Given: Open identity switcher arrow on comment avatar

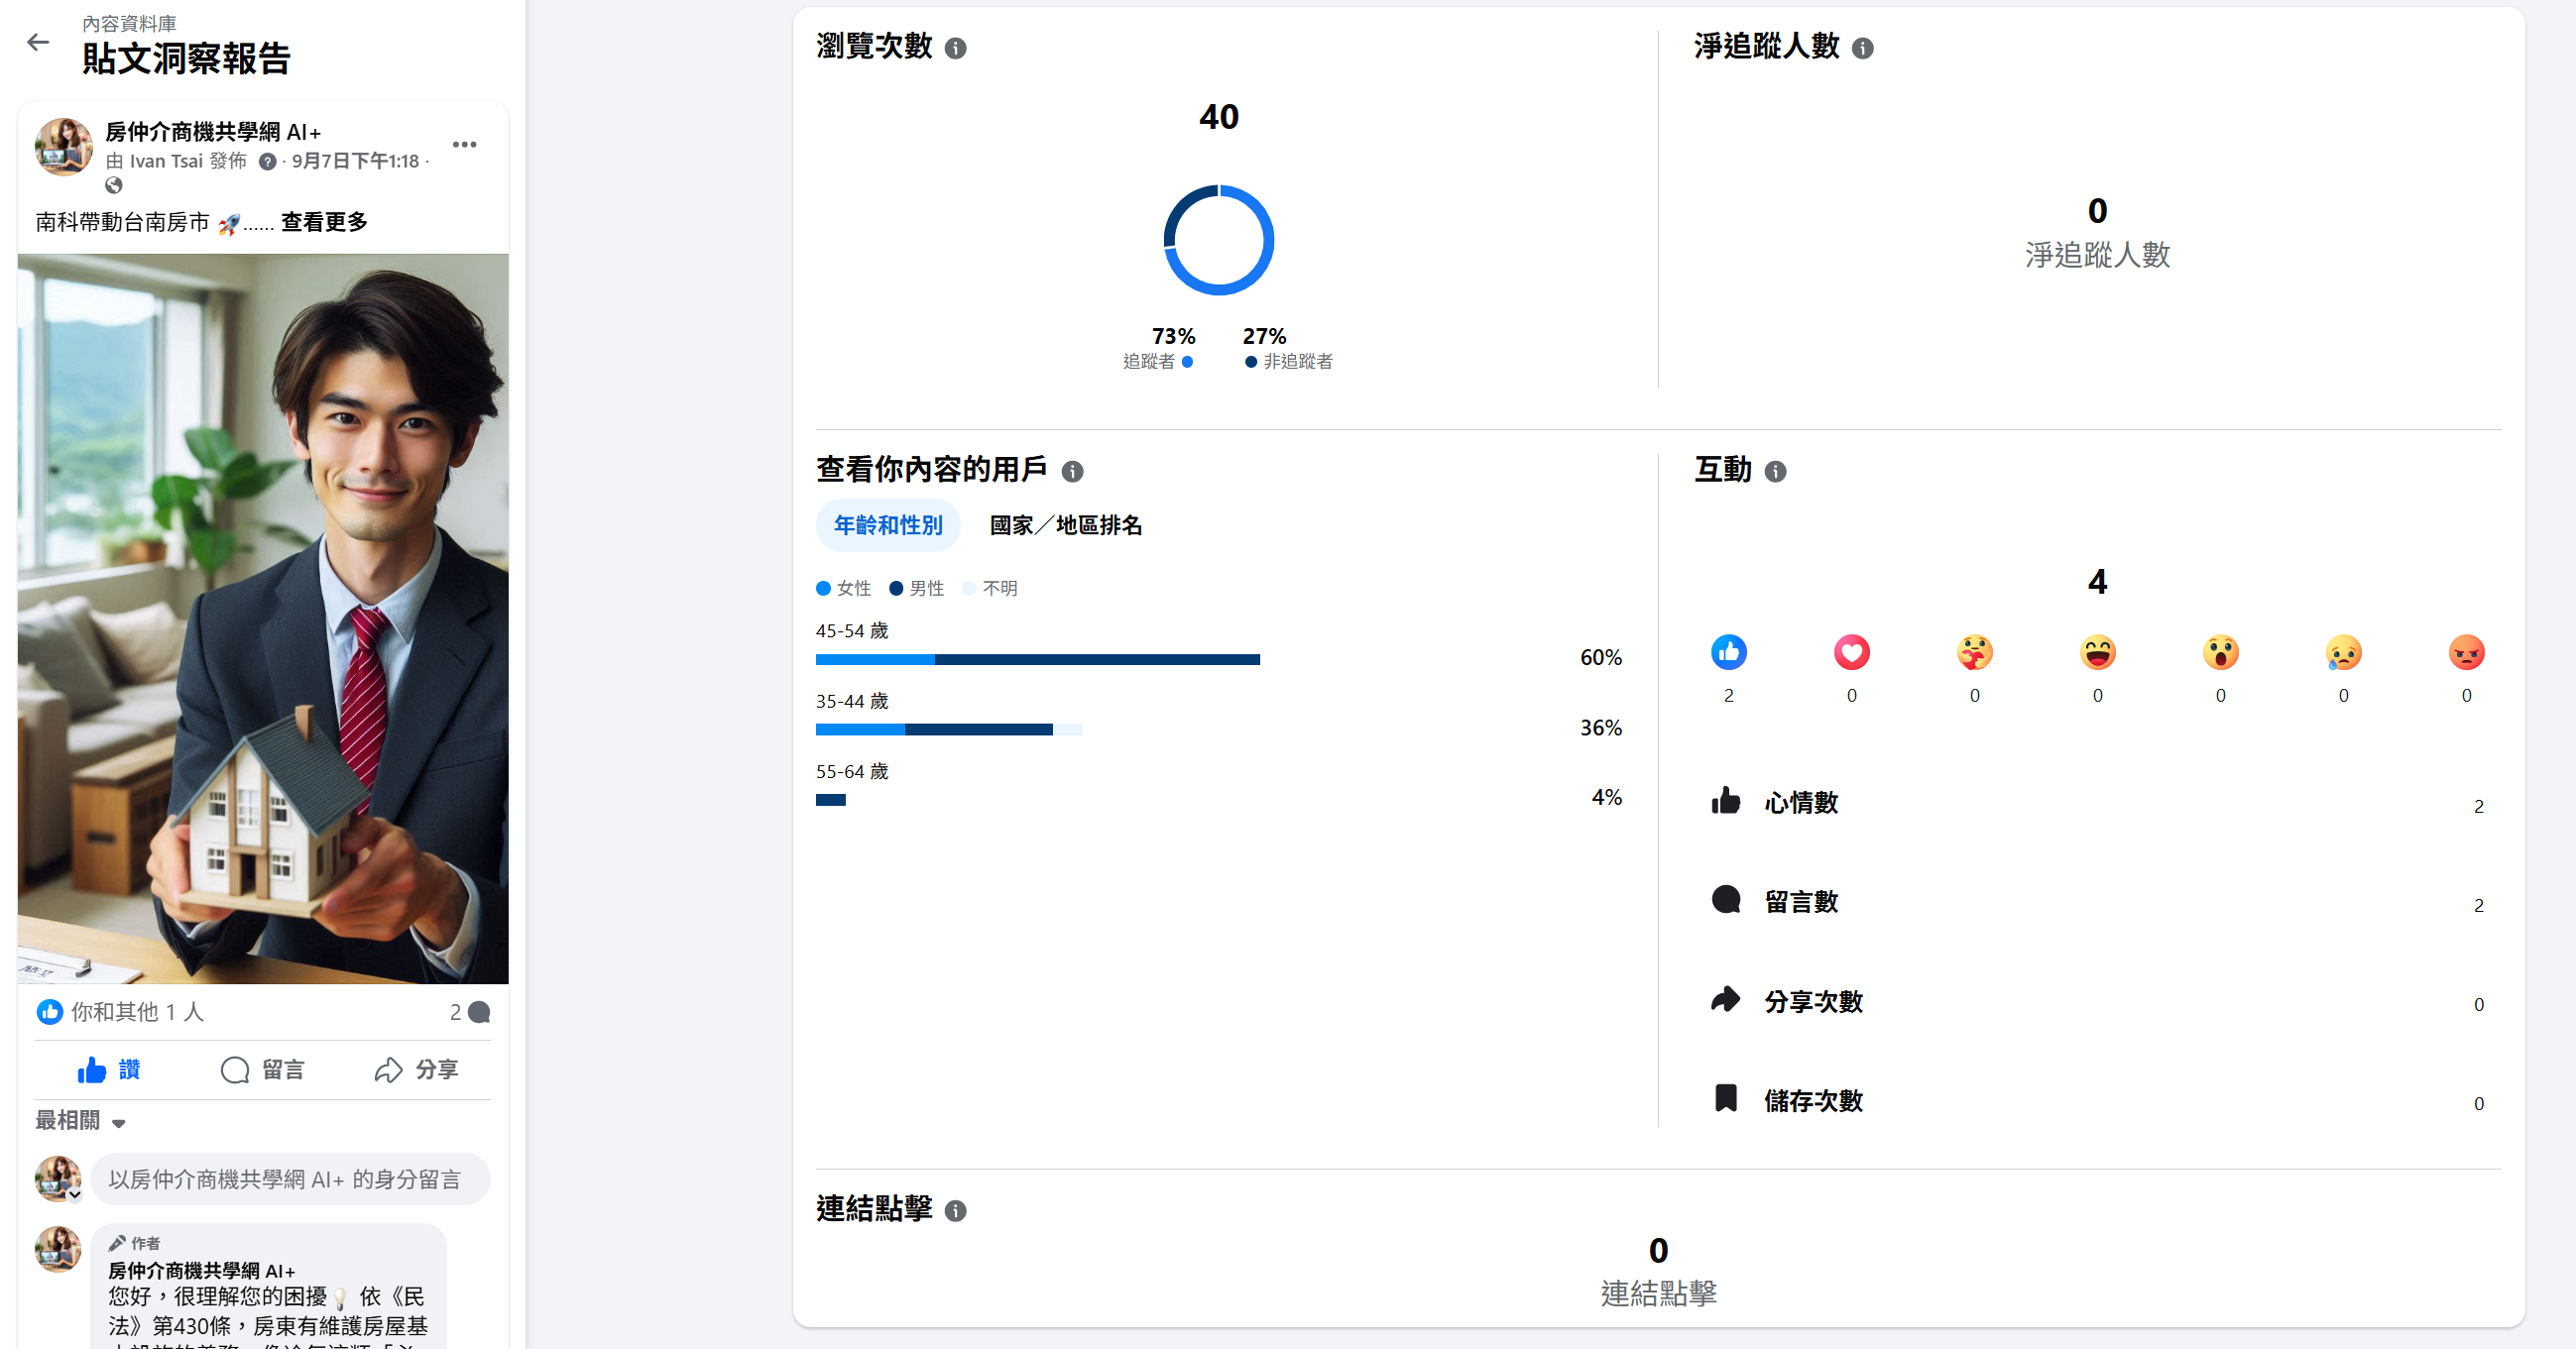Looking at the screenshot, I should (74, 1195).
